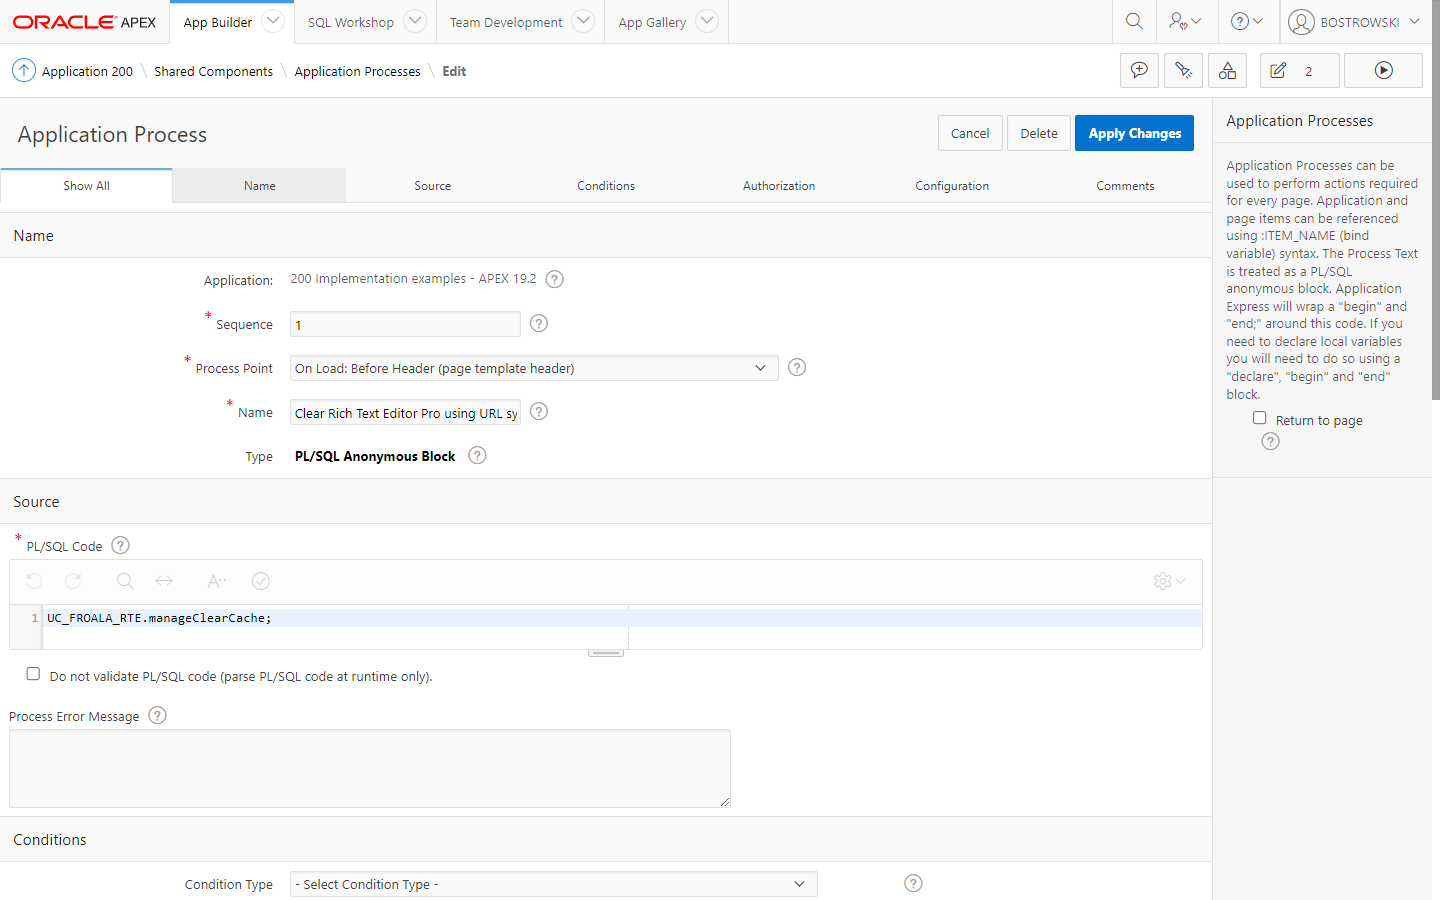Expand the Team Development dropdown arrow

pos(583,21)
